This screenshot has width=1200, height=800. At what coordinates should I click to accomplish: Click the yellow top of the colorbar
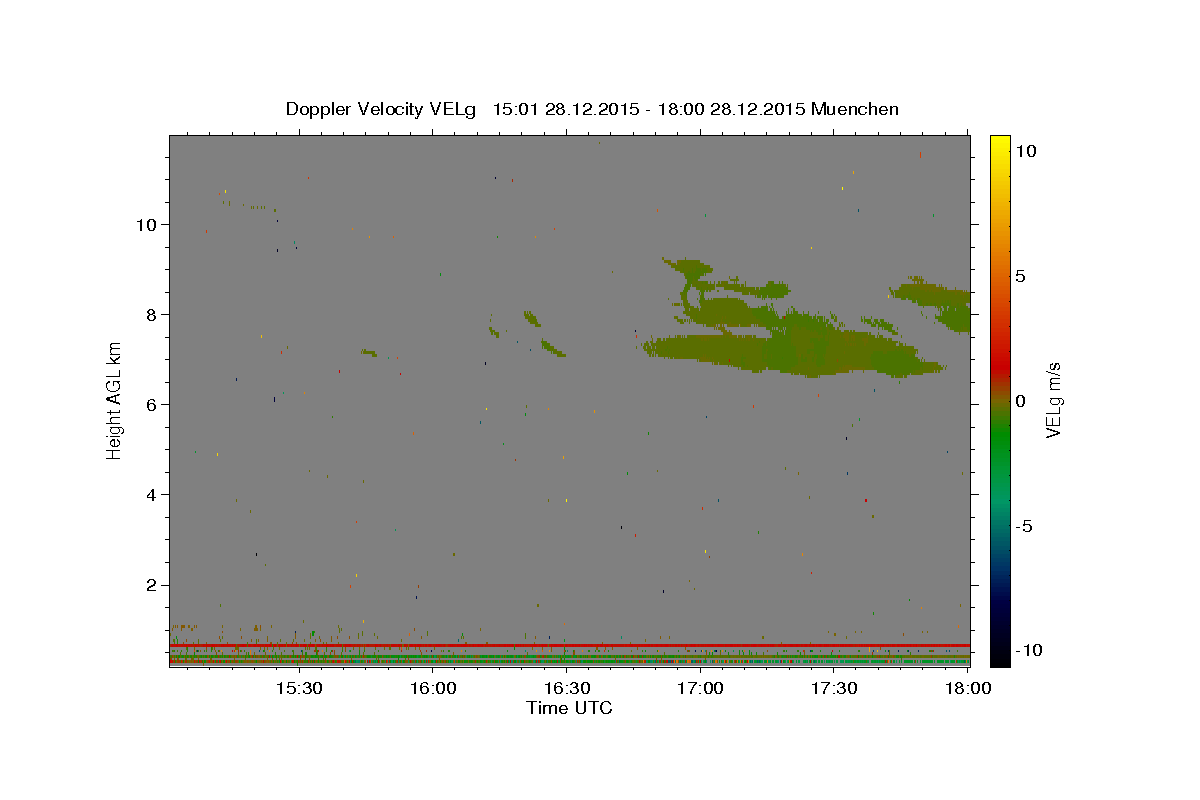pos(999,145)
